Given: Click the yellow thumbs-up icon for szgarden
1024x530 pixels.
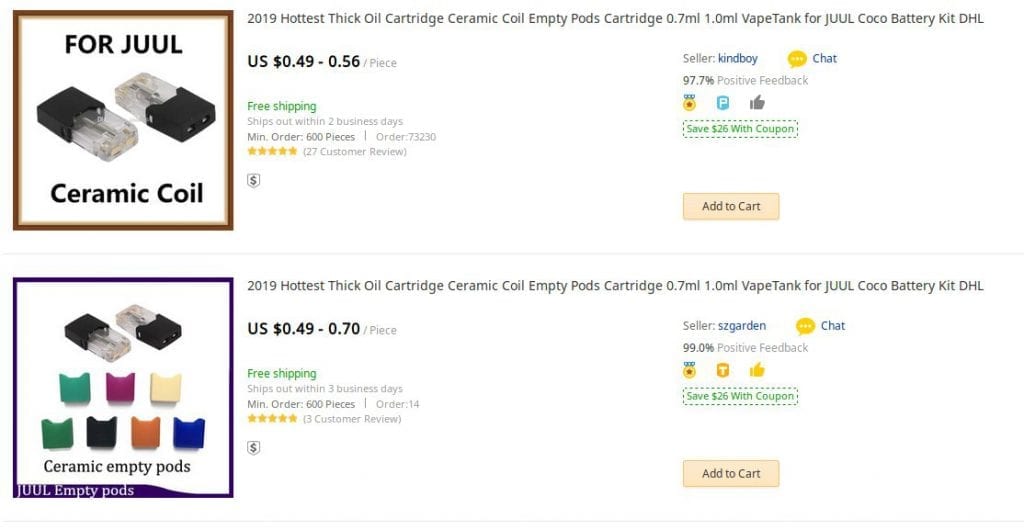Looking at the screenshot, I should pyautogui.click(x=757, y=370).
